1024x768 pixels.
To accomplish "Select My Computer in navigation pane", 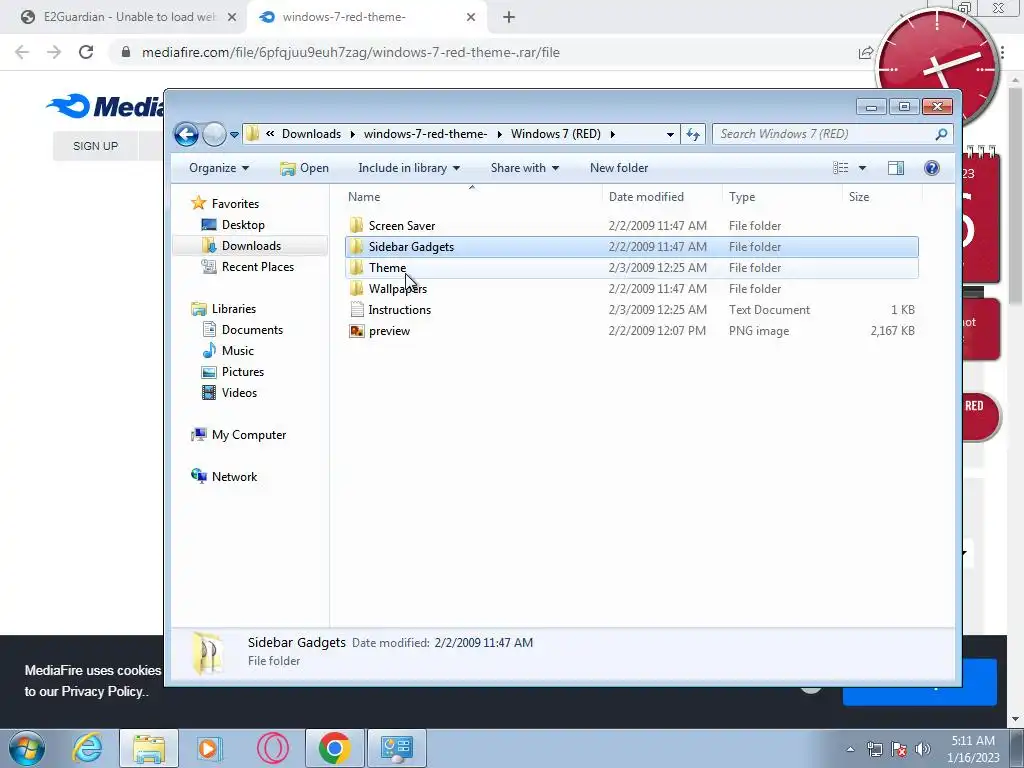I will pyautogui.click(x=238, y=435).
